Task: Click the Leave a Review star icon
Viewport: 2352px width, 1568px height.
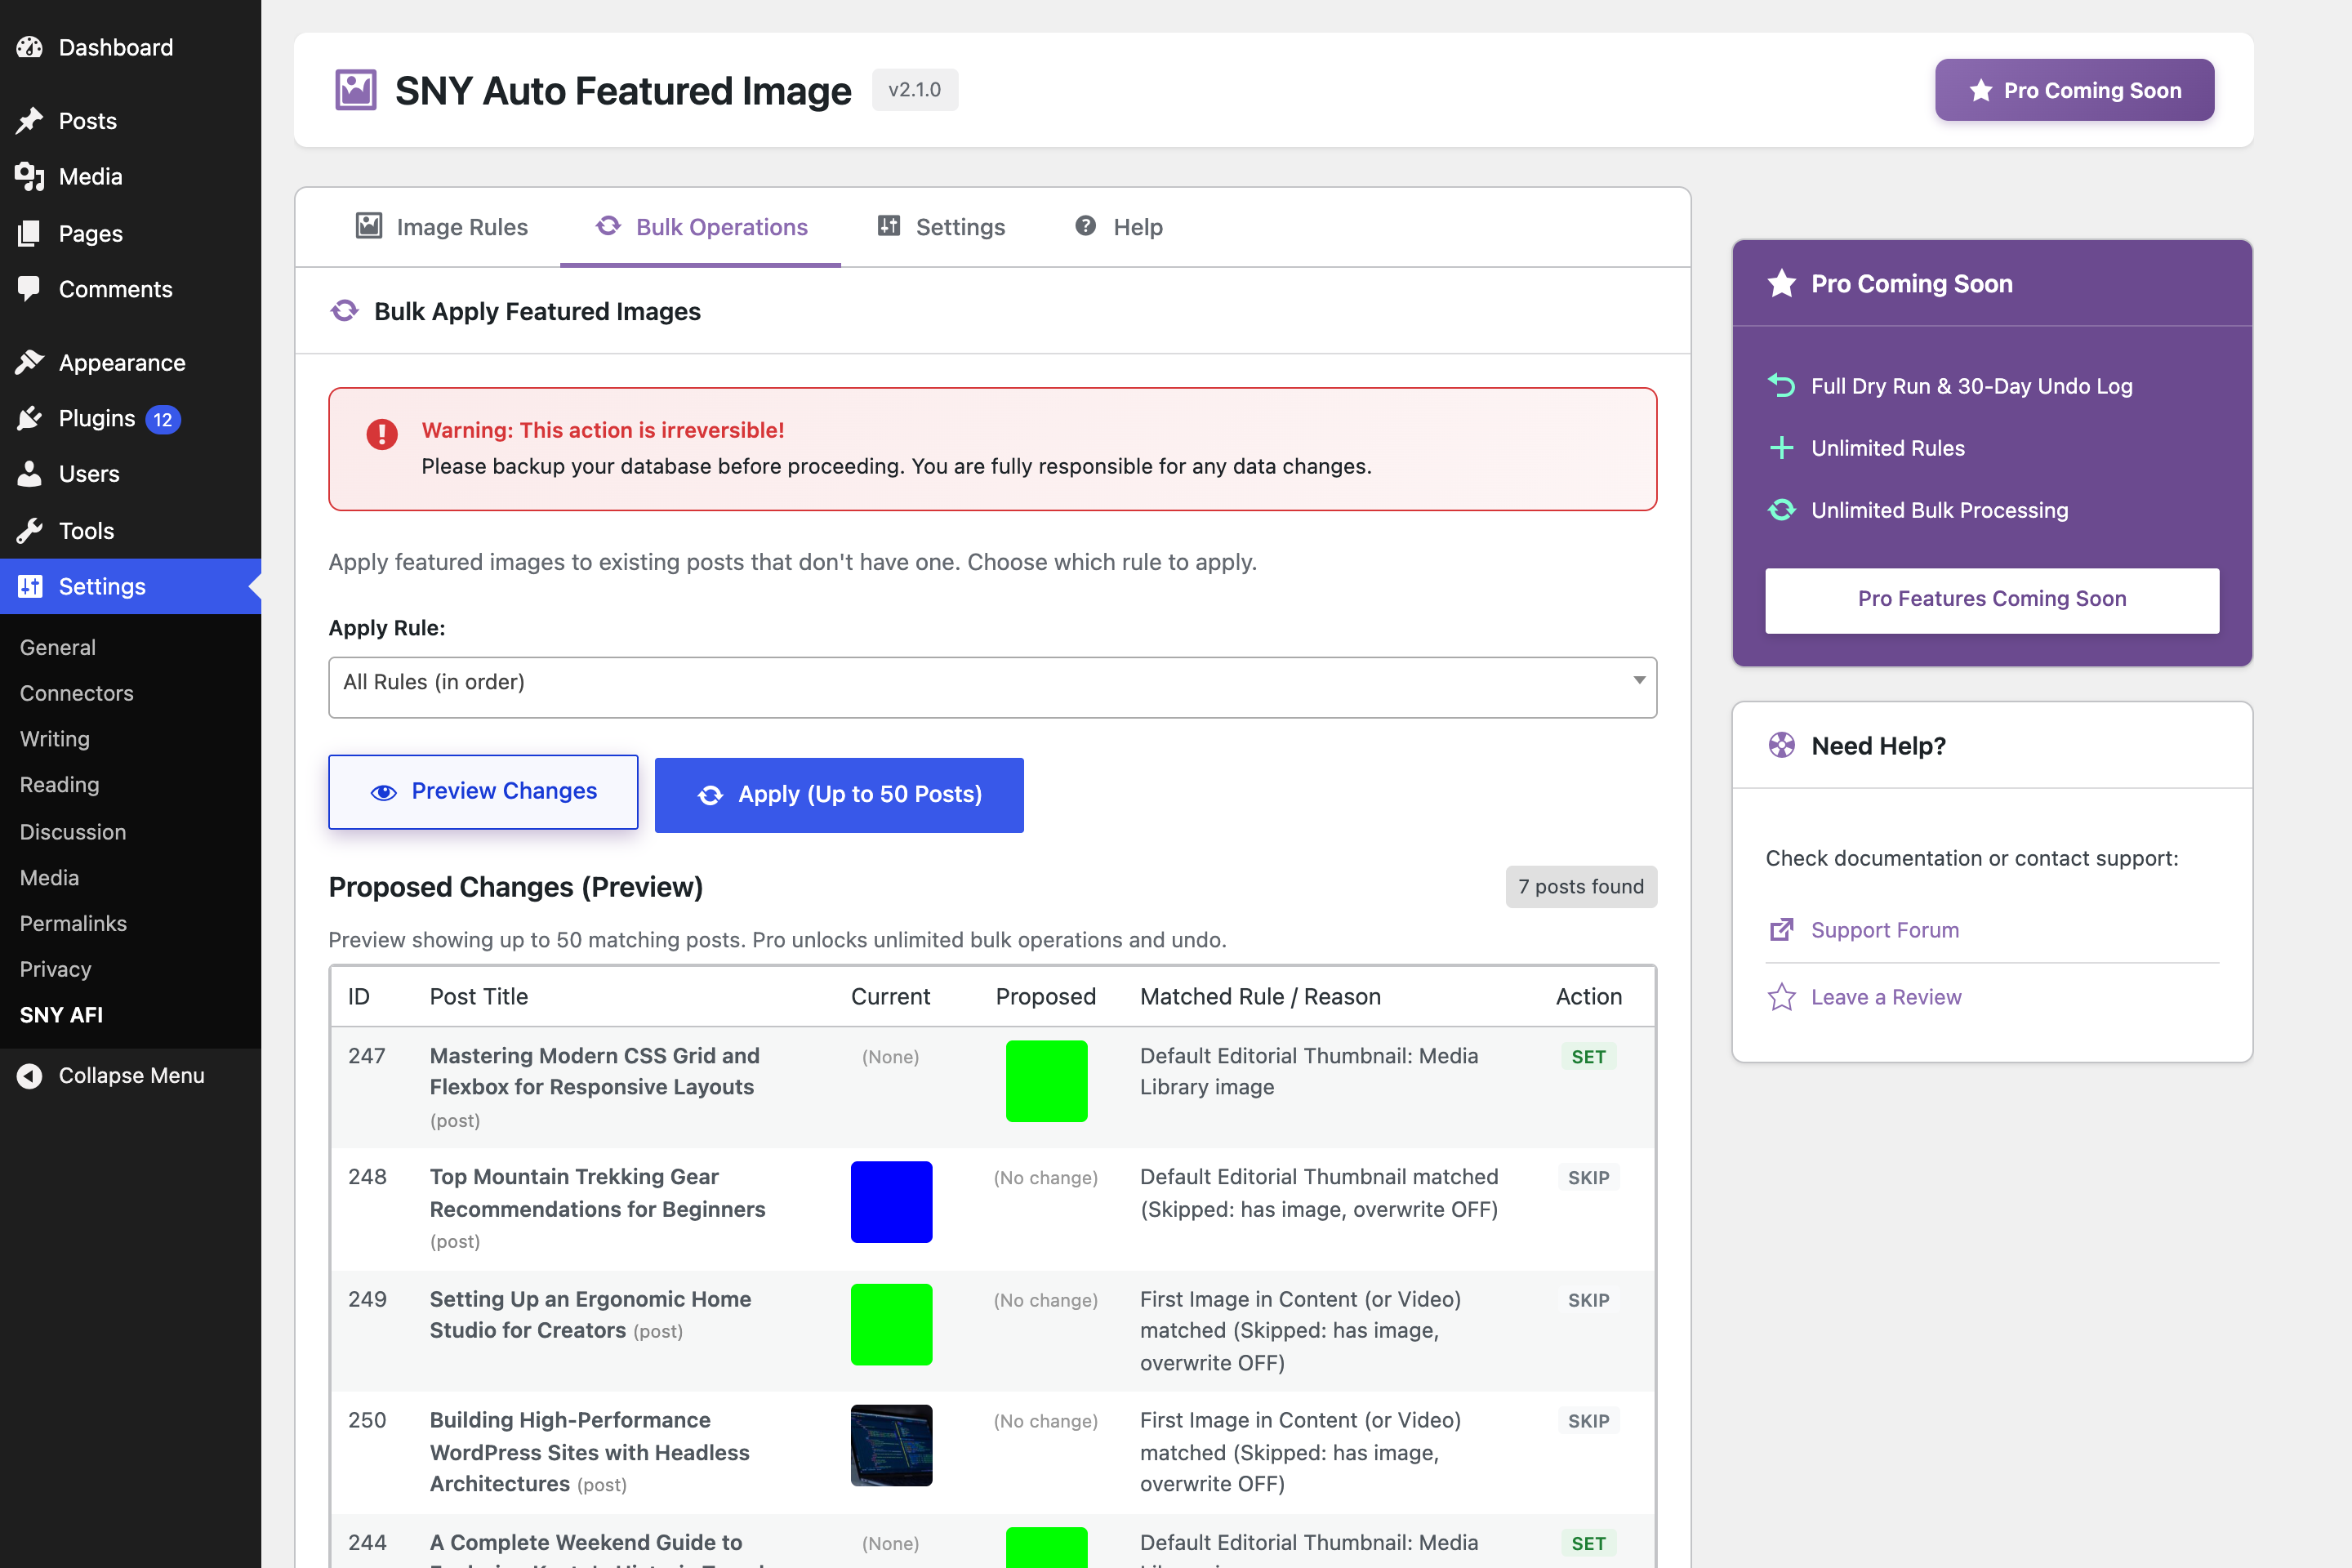Action: (x=1782, y=997)
